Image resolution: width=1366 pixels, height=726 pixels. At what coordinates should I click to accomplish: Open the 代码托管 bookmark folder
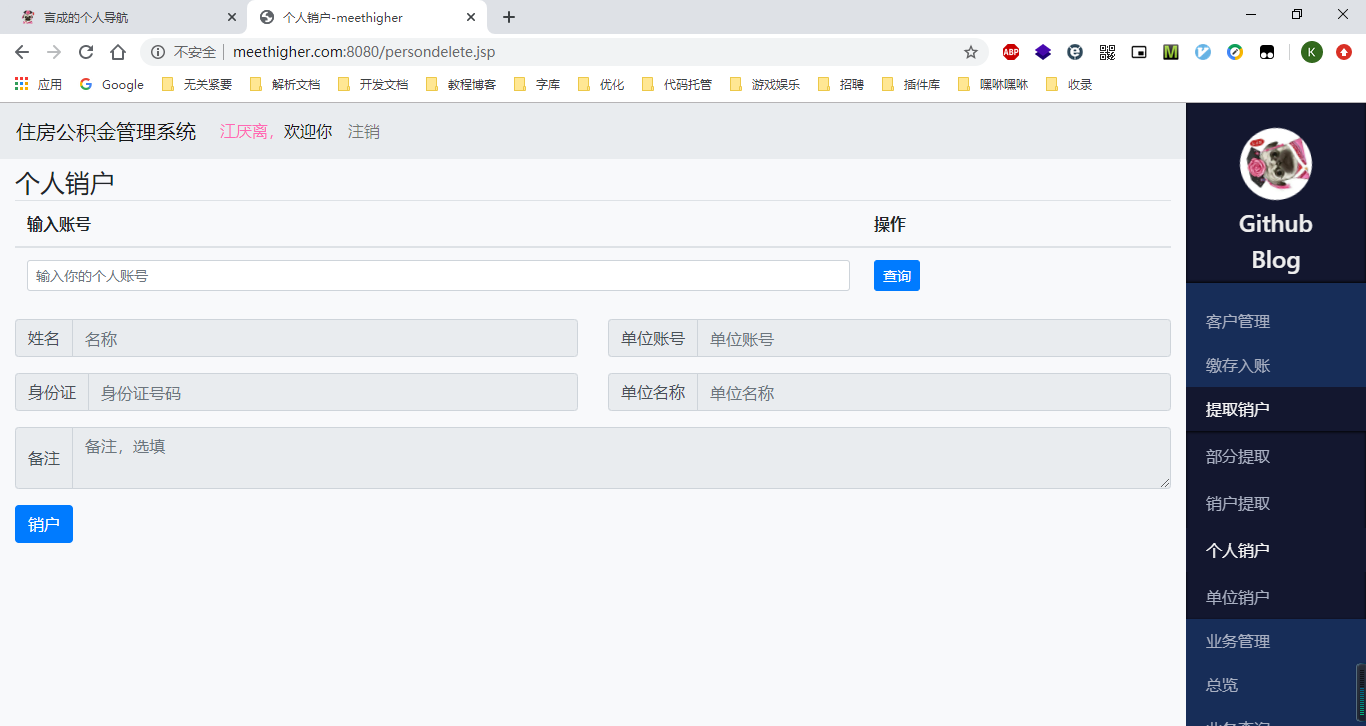(677, 85)
